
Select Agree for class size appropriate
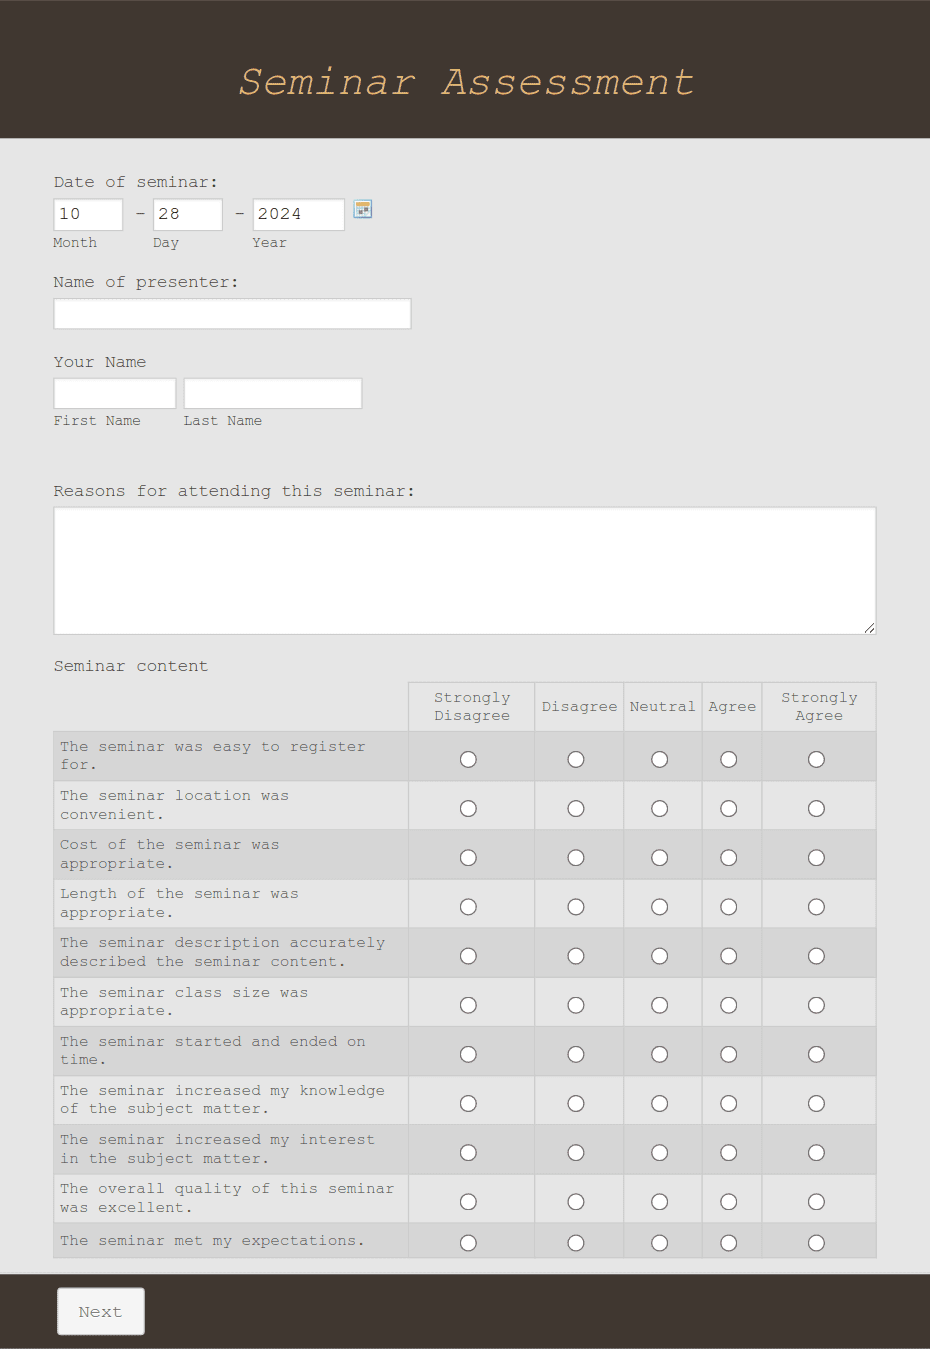[729, 1005]
